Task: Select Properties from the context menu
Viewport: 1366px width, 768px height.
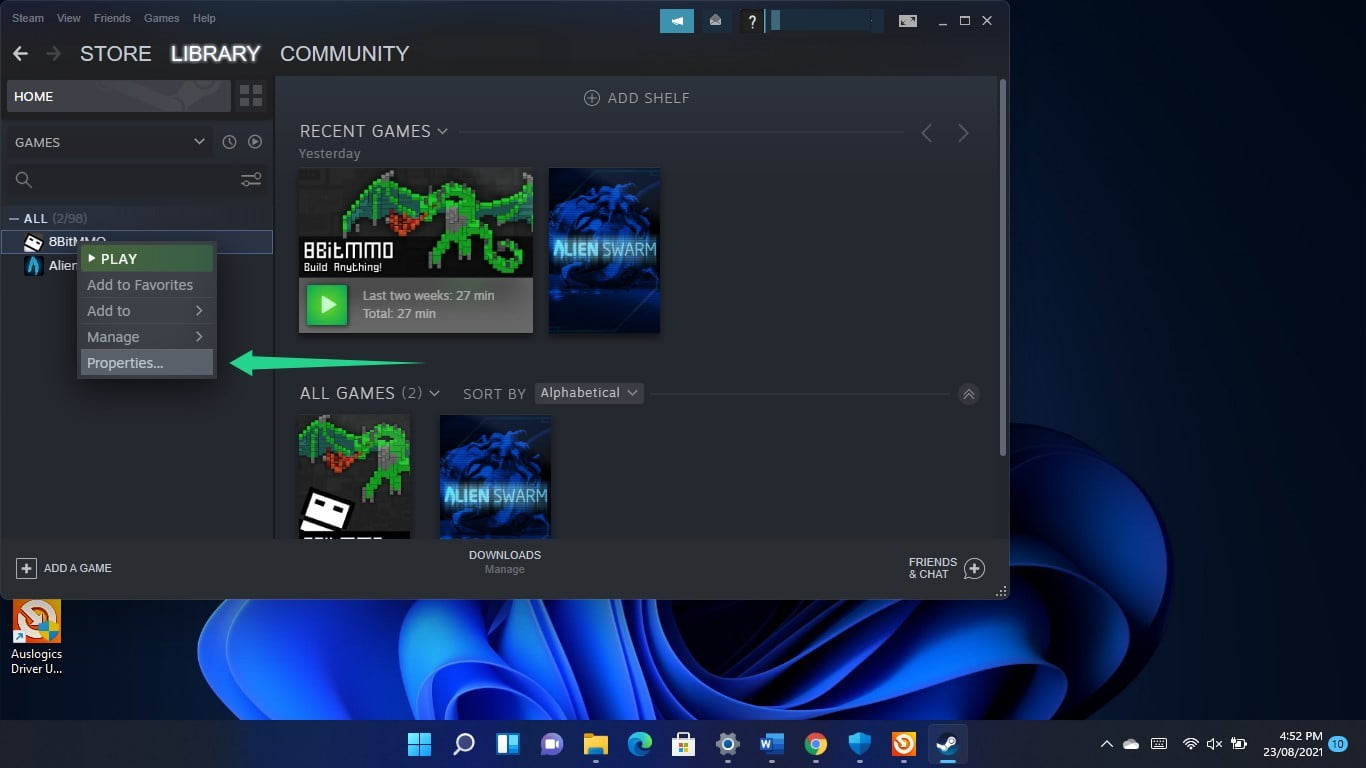Action: coord(125,363)
